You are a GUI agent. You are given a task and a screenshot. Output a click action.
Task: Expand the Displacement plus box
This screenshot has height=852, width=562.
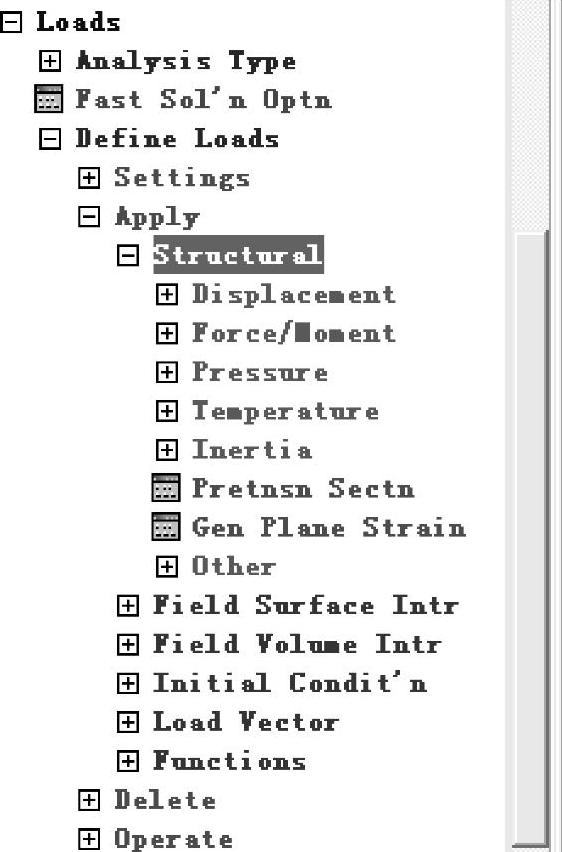tap(167, 295)
